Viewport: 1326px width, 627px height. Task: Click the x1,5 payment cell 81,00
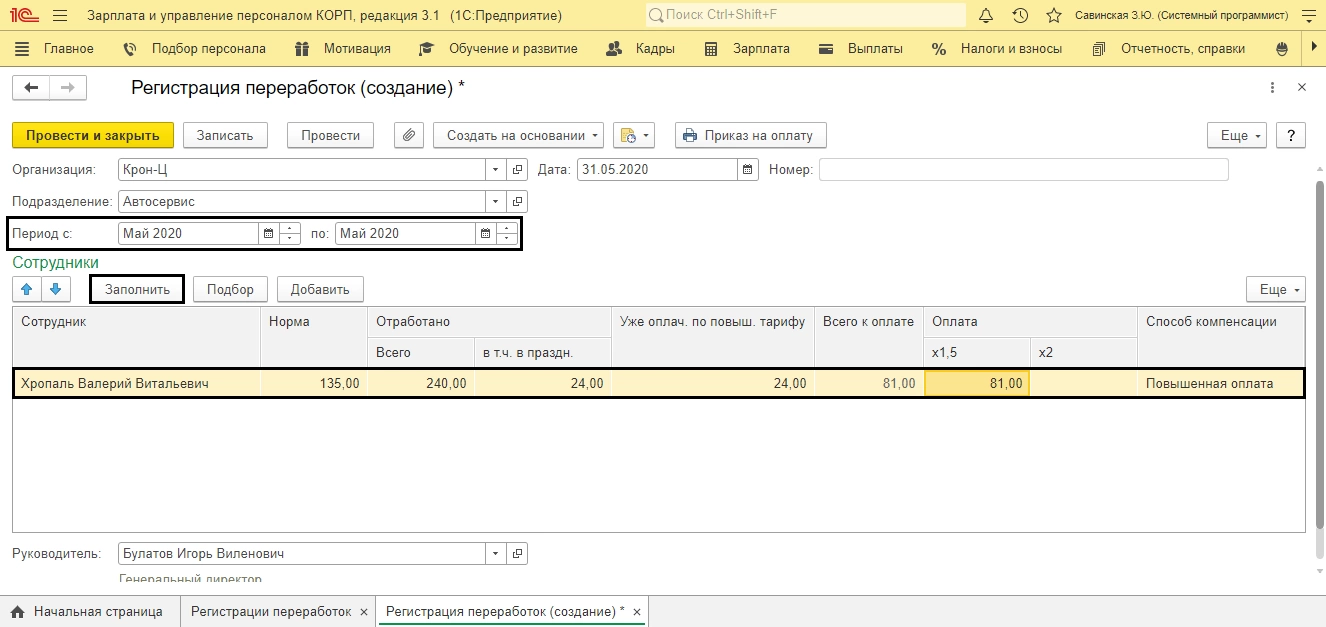click(977, 384)
